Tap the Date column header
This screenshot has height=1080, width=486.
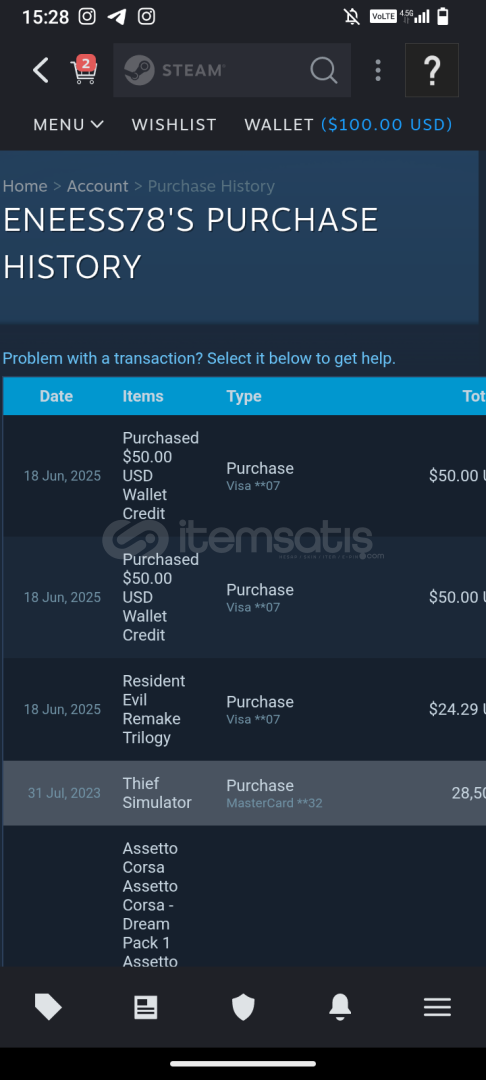[x=56, y=396]
